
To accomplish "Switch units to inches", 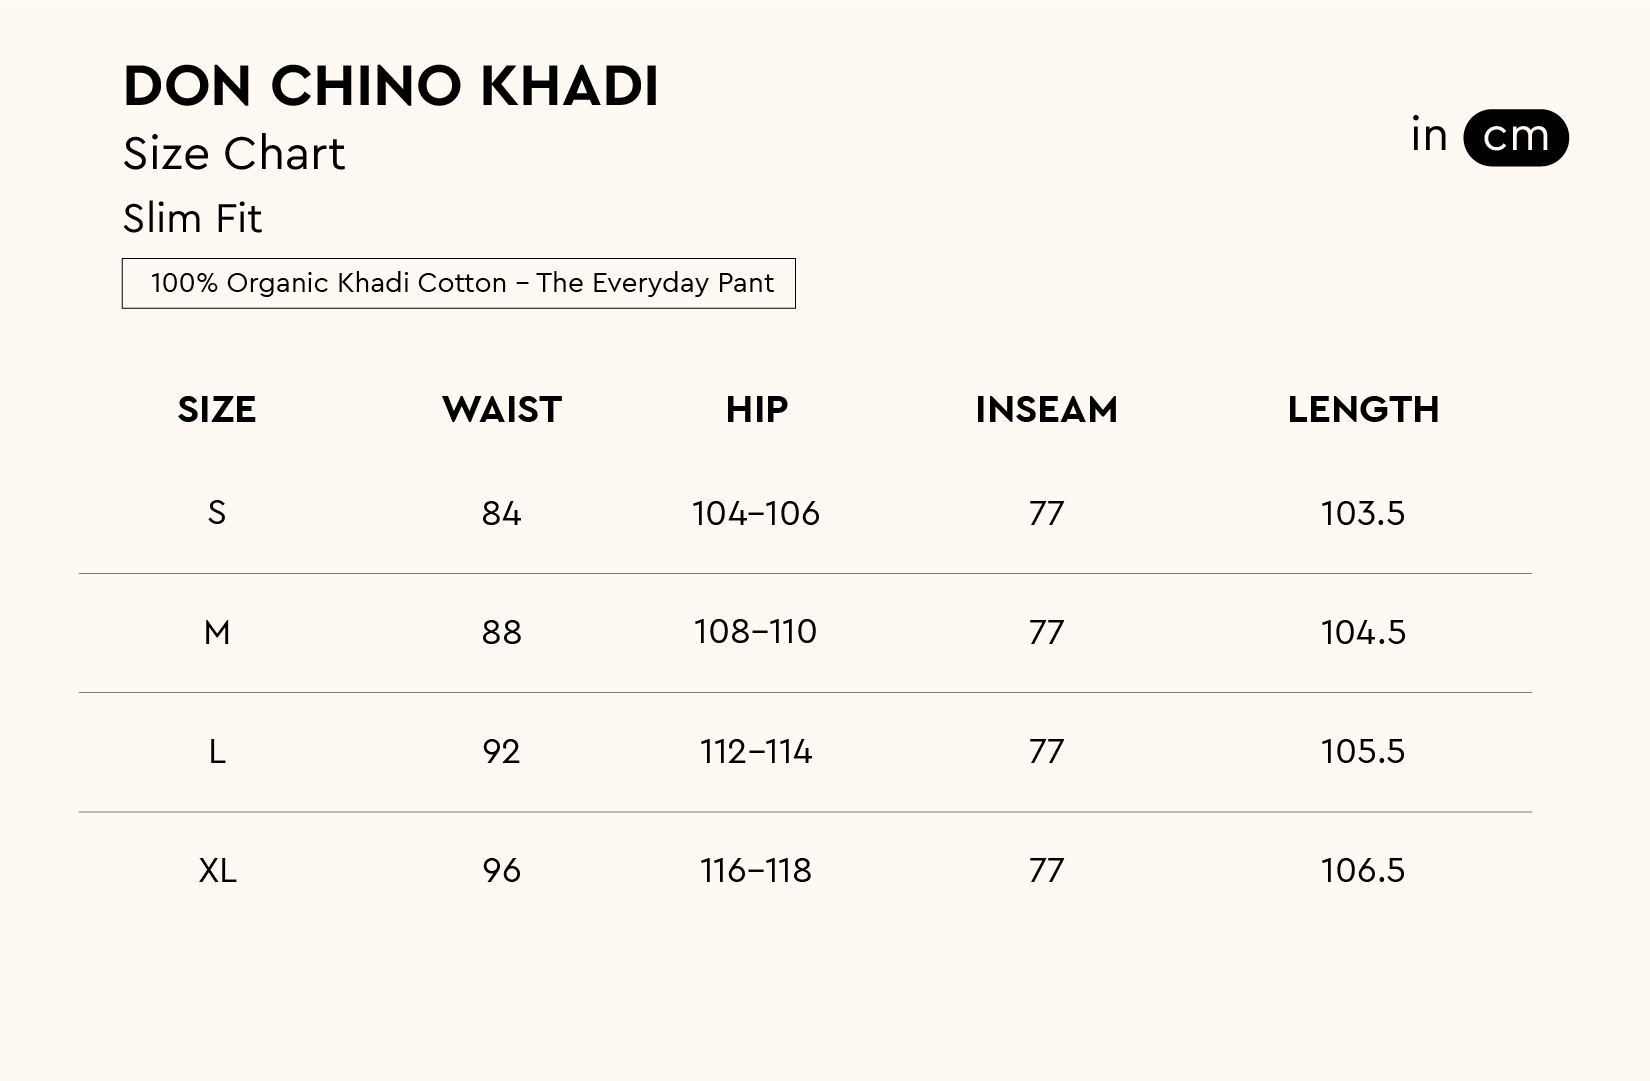I will pyautogui.click(x=1429, y=136).
